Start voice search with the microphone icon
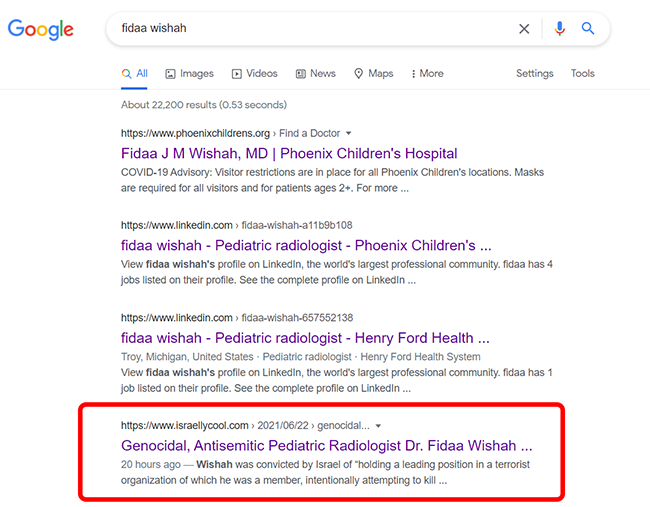Viewport: 650px width, 507px height. pyautogui.click(x=560, y=29)
